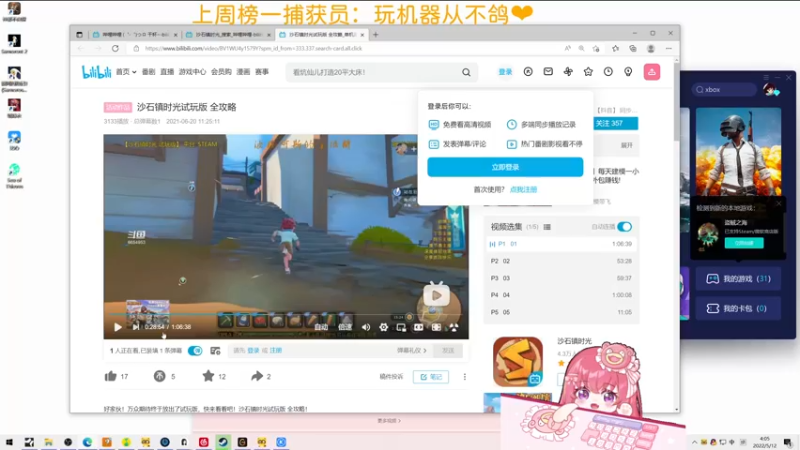Open the favorites star icon in header
This screenshot has width=800, height=450.
[588, 72]
